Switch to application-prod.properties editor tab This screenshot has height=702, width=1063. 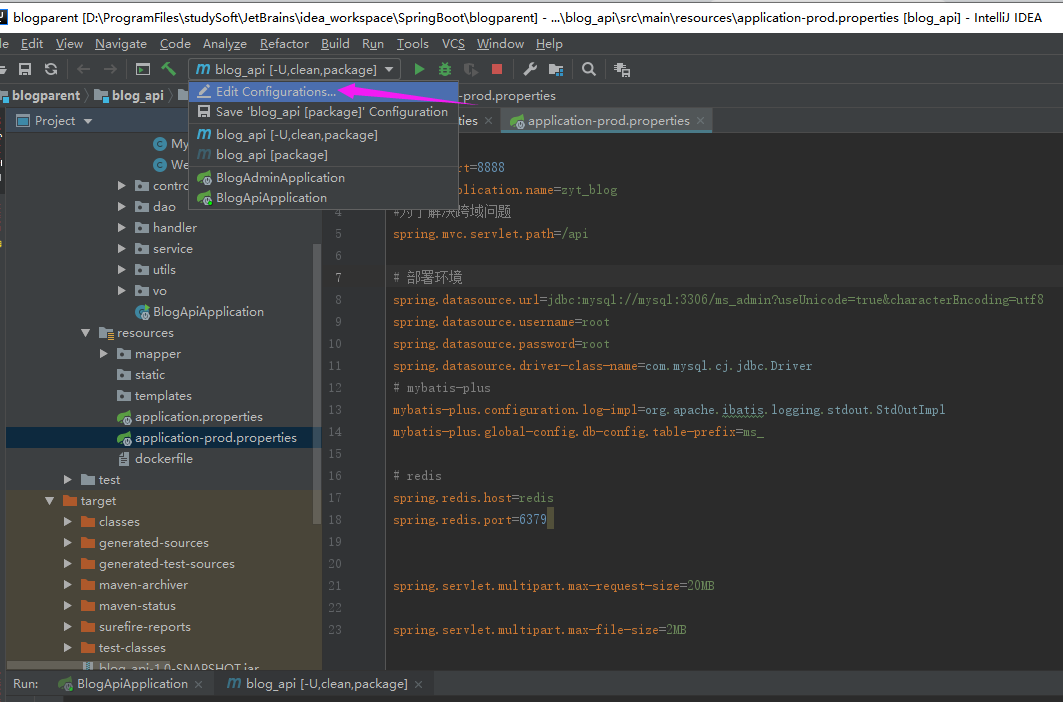point(608,121)
